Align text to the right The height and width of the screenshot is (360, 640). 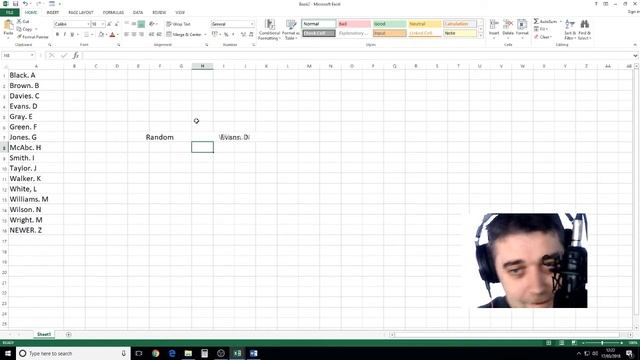point(141,35)
